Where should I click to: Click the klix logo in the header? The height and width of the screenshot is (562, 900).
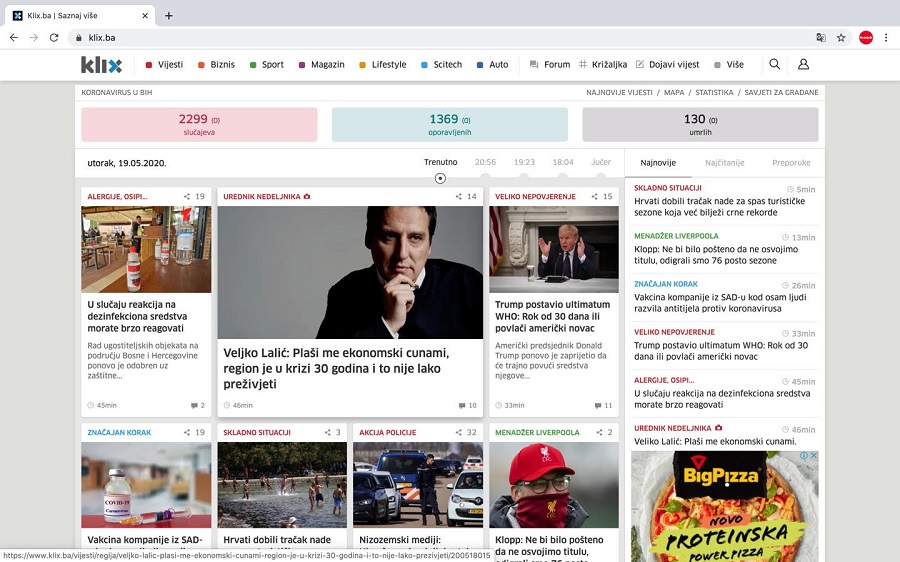[101, 65]
